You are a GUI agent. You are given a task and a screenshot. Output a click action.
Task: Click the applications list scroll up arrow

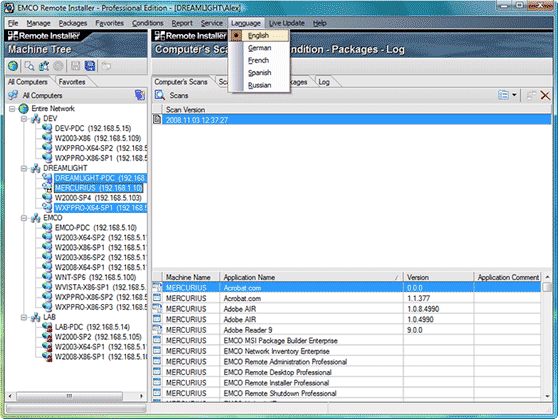click(547, 277)
